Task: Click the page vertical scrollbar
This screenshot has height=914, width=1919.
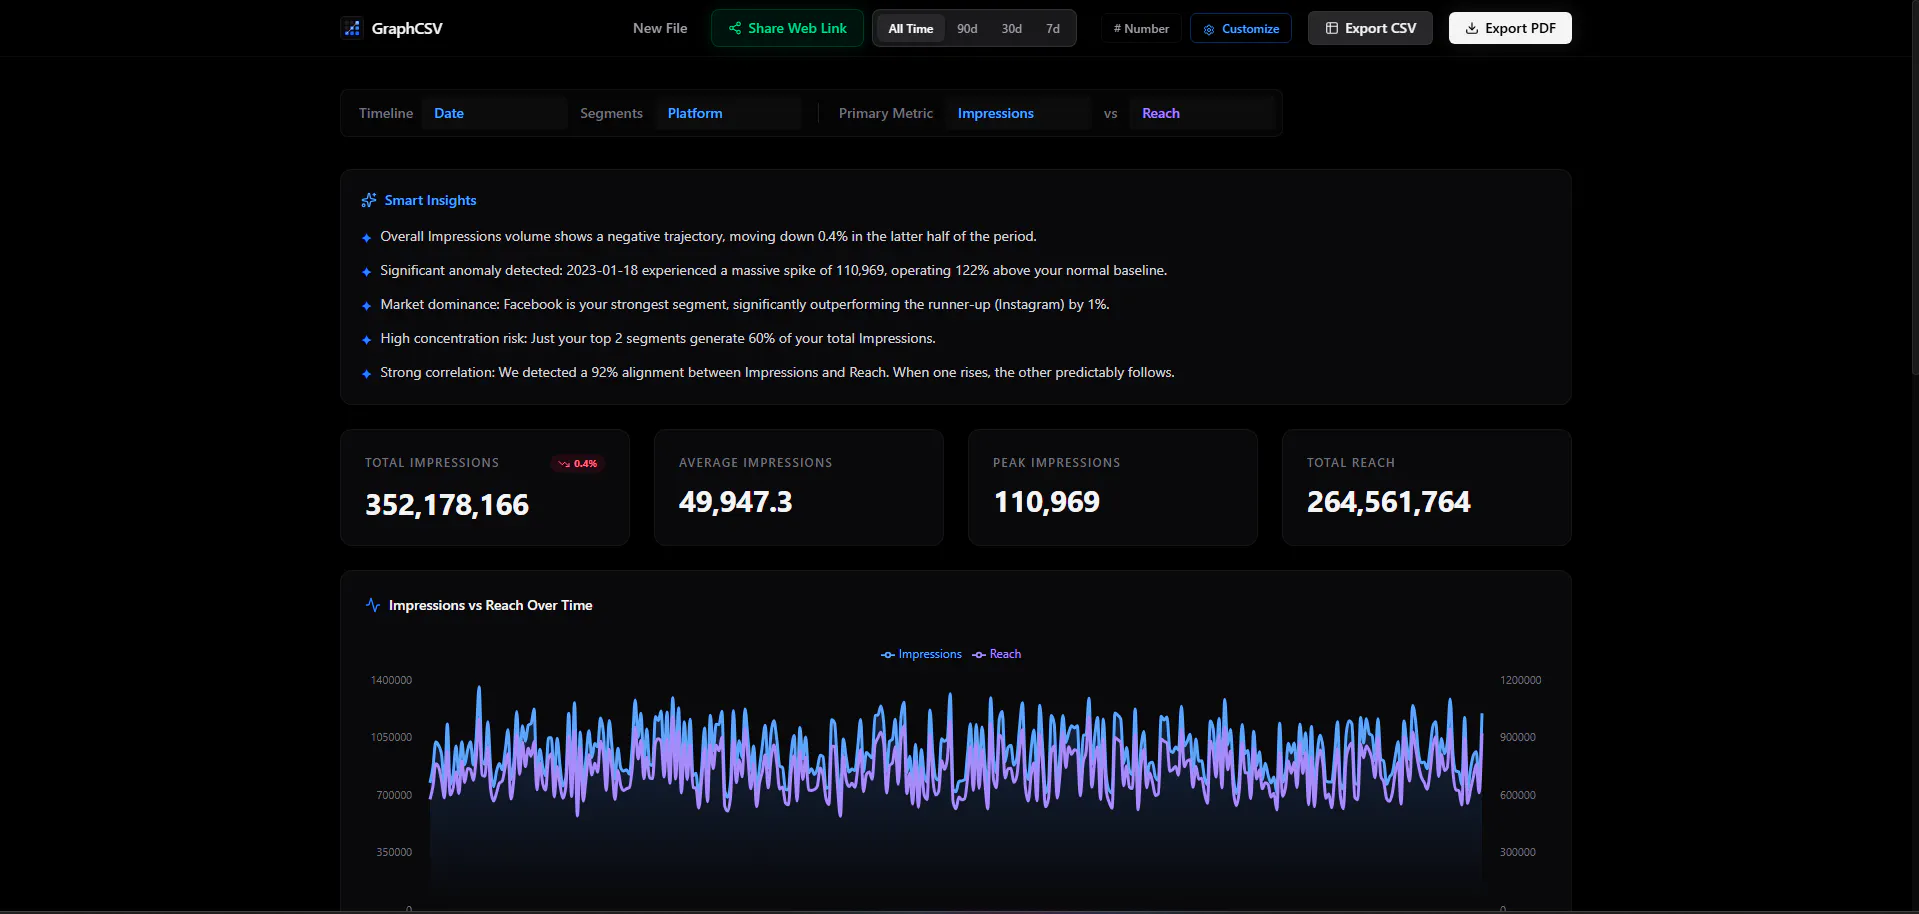Action: click(x=1914, y=188)
